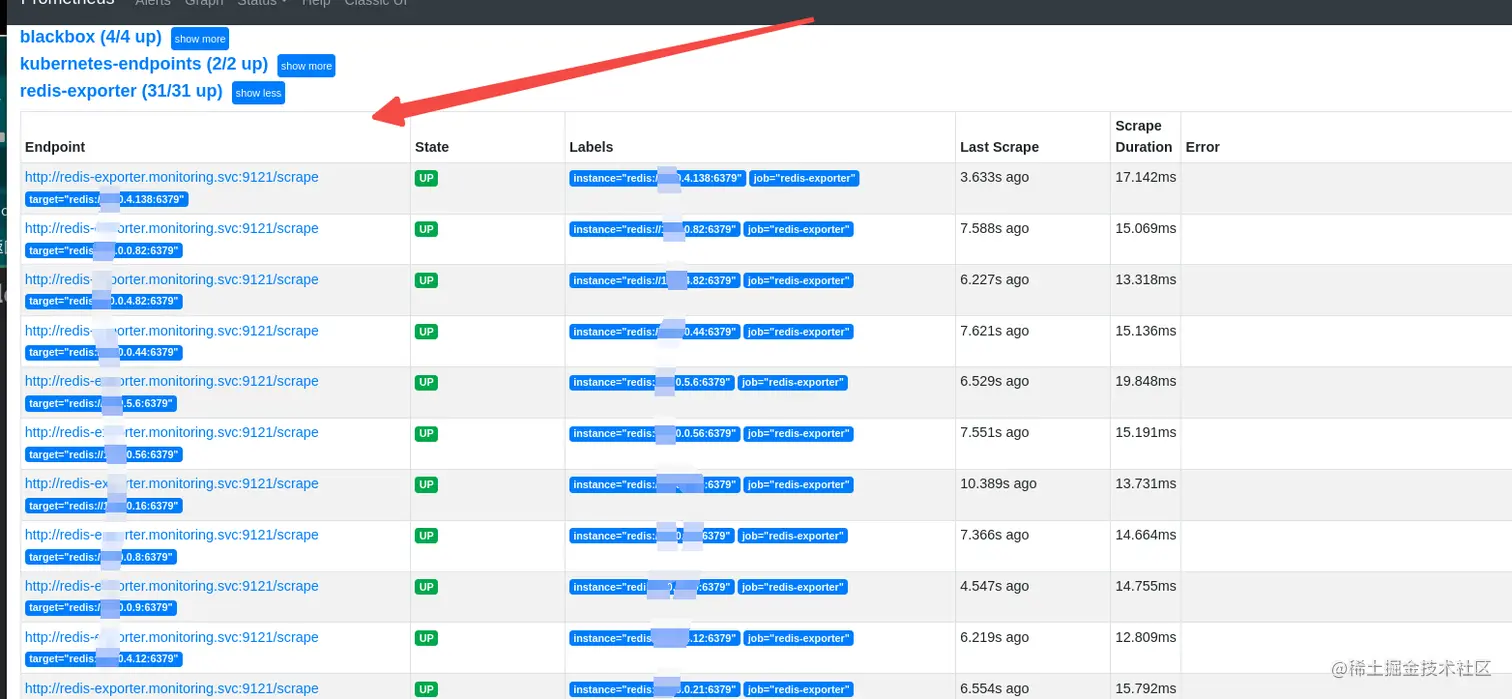This screenshot has width=1512, height=699.
Task: Open scrape URL in the 6.219s ago row
Action: (172, 637)
